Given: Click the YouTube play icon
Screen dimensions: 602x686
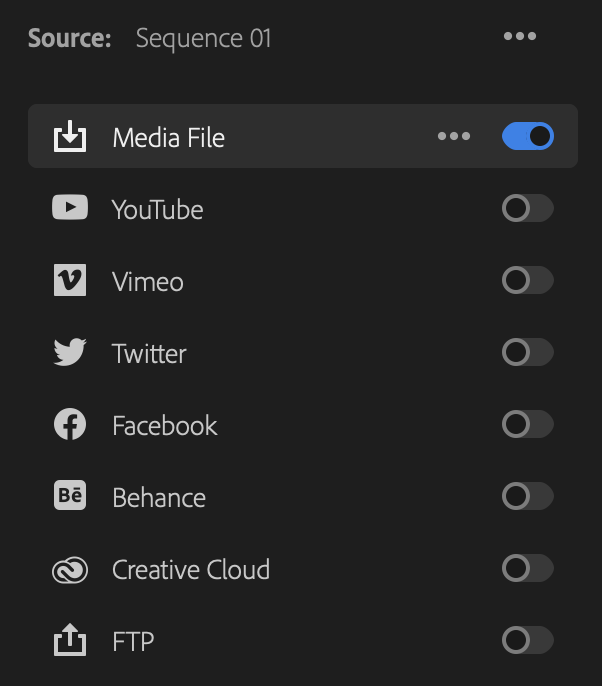Looking at the screenshot, I should (70, 207).
